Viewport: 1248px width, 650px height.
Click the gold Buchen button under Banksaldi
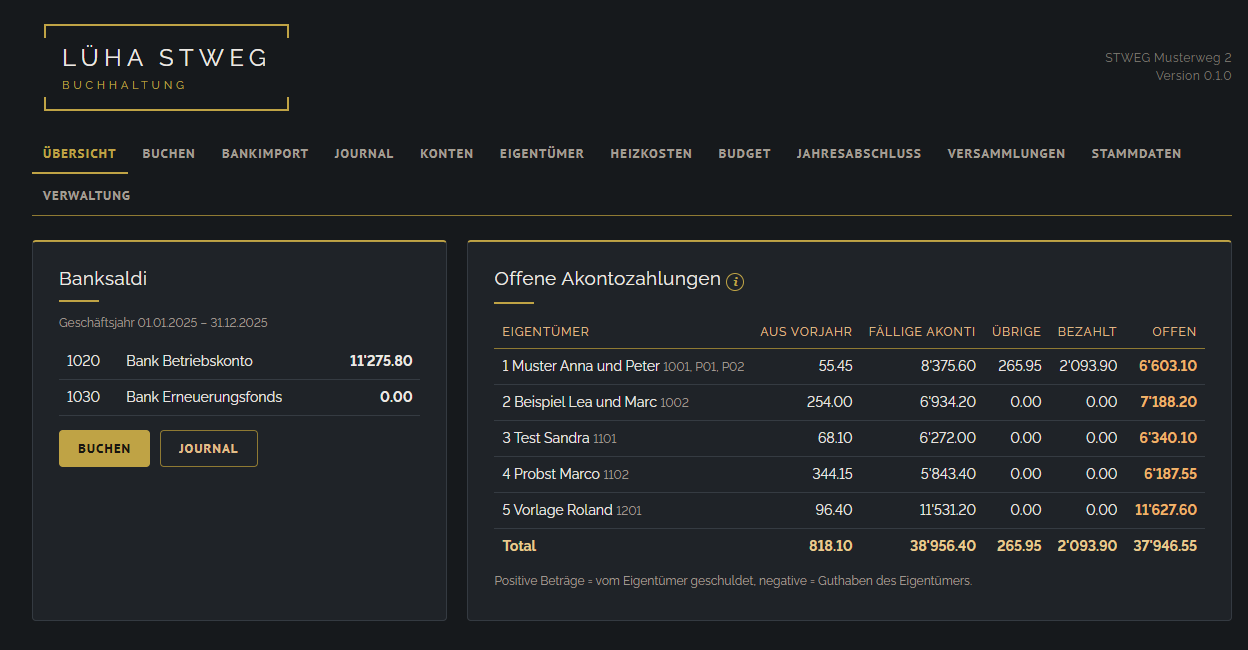[x=104, y=448]
